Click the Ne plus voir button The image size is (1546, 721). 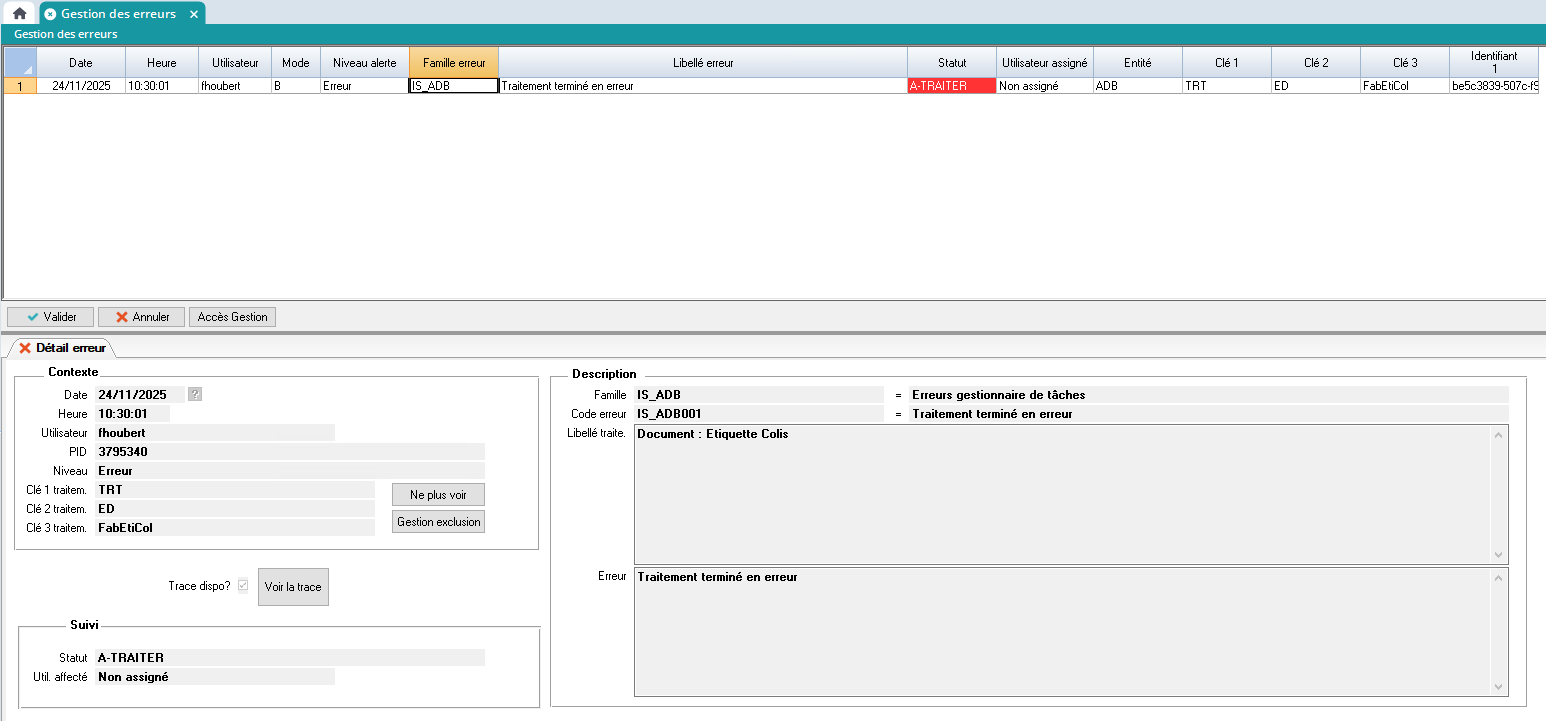click(x=438, y=495)
